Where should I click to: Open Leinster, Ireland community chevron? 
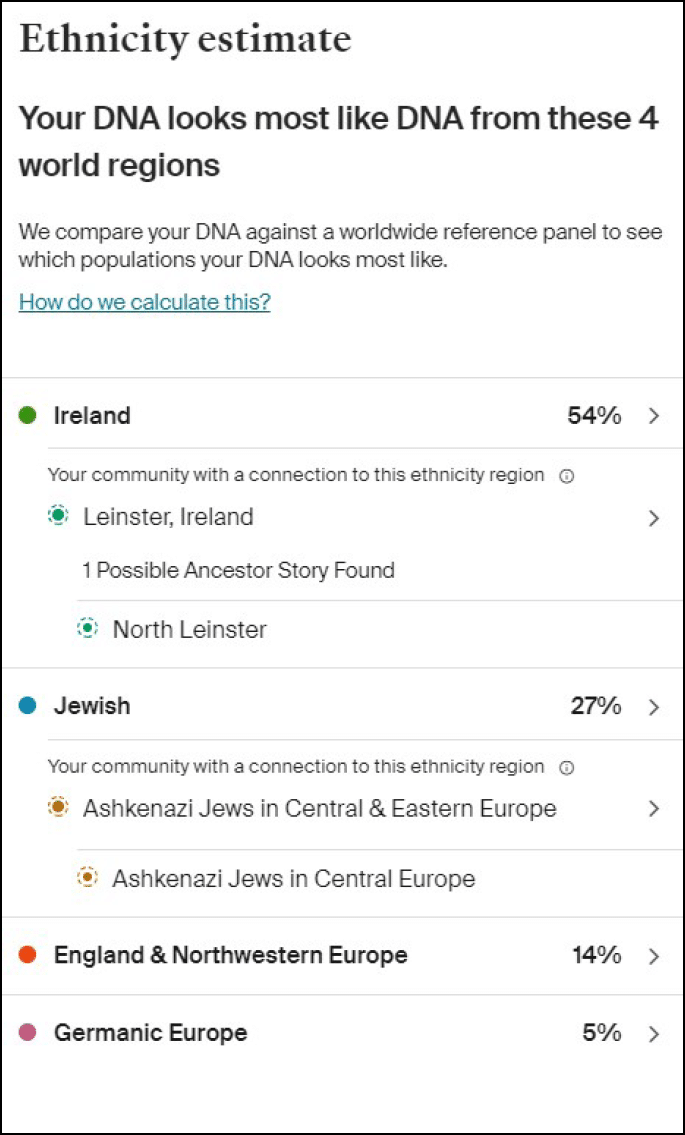pyautogui.click(x=654, y=518)
